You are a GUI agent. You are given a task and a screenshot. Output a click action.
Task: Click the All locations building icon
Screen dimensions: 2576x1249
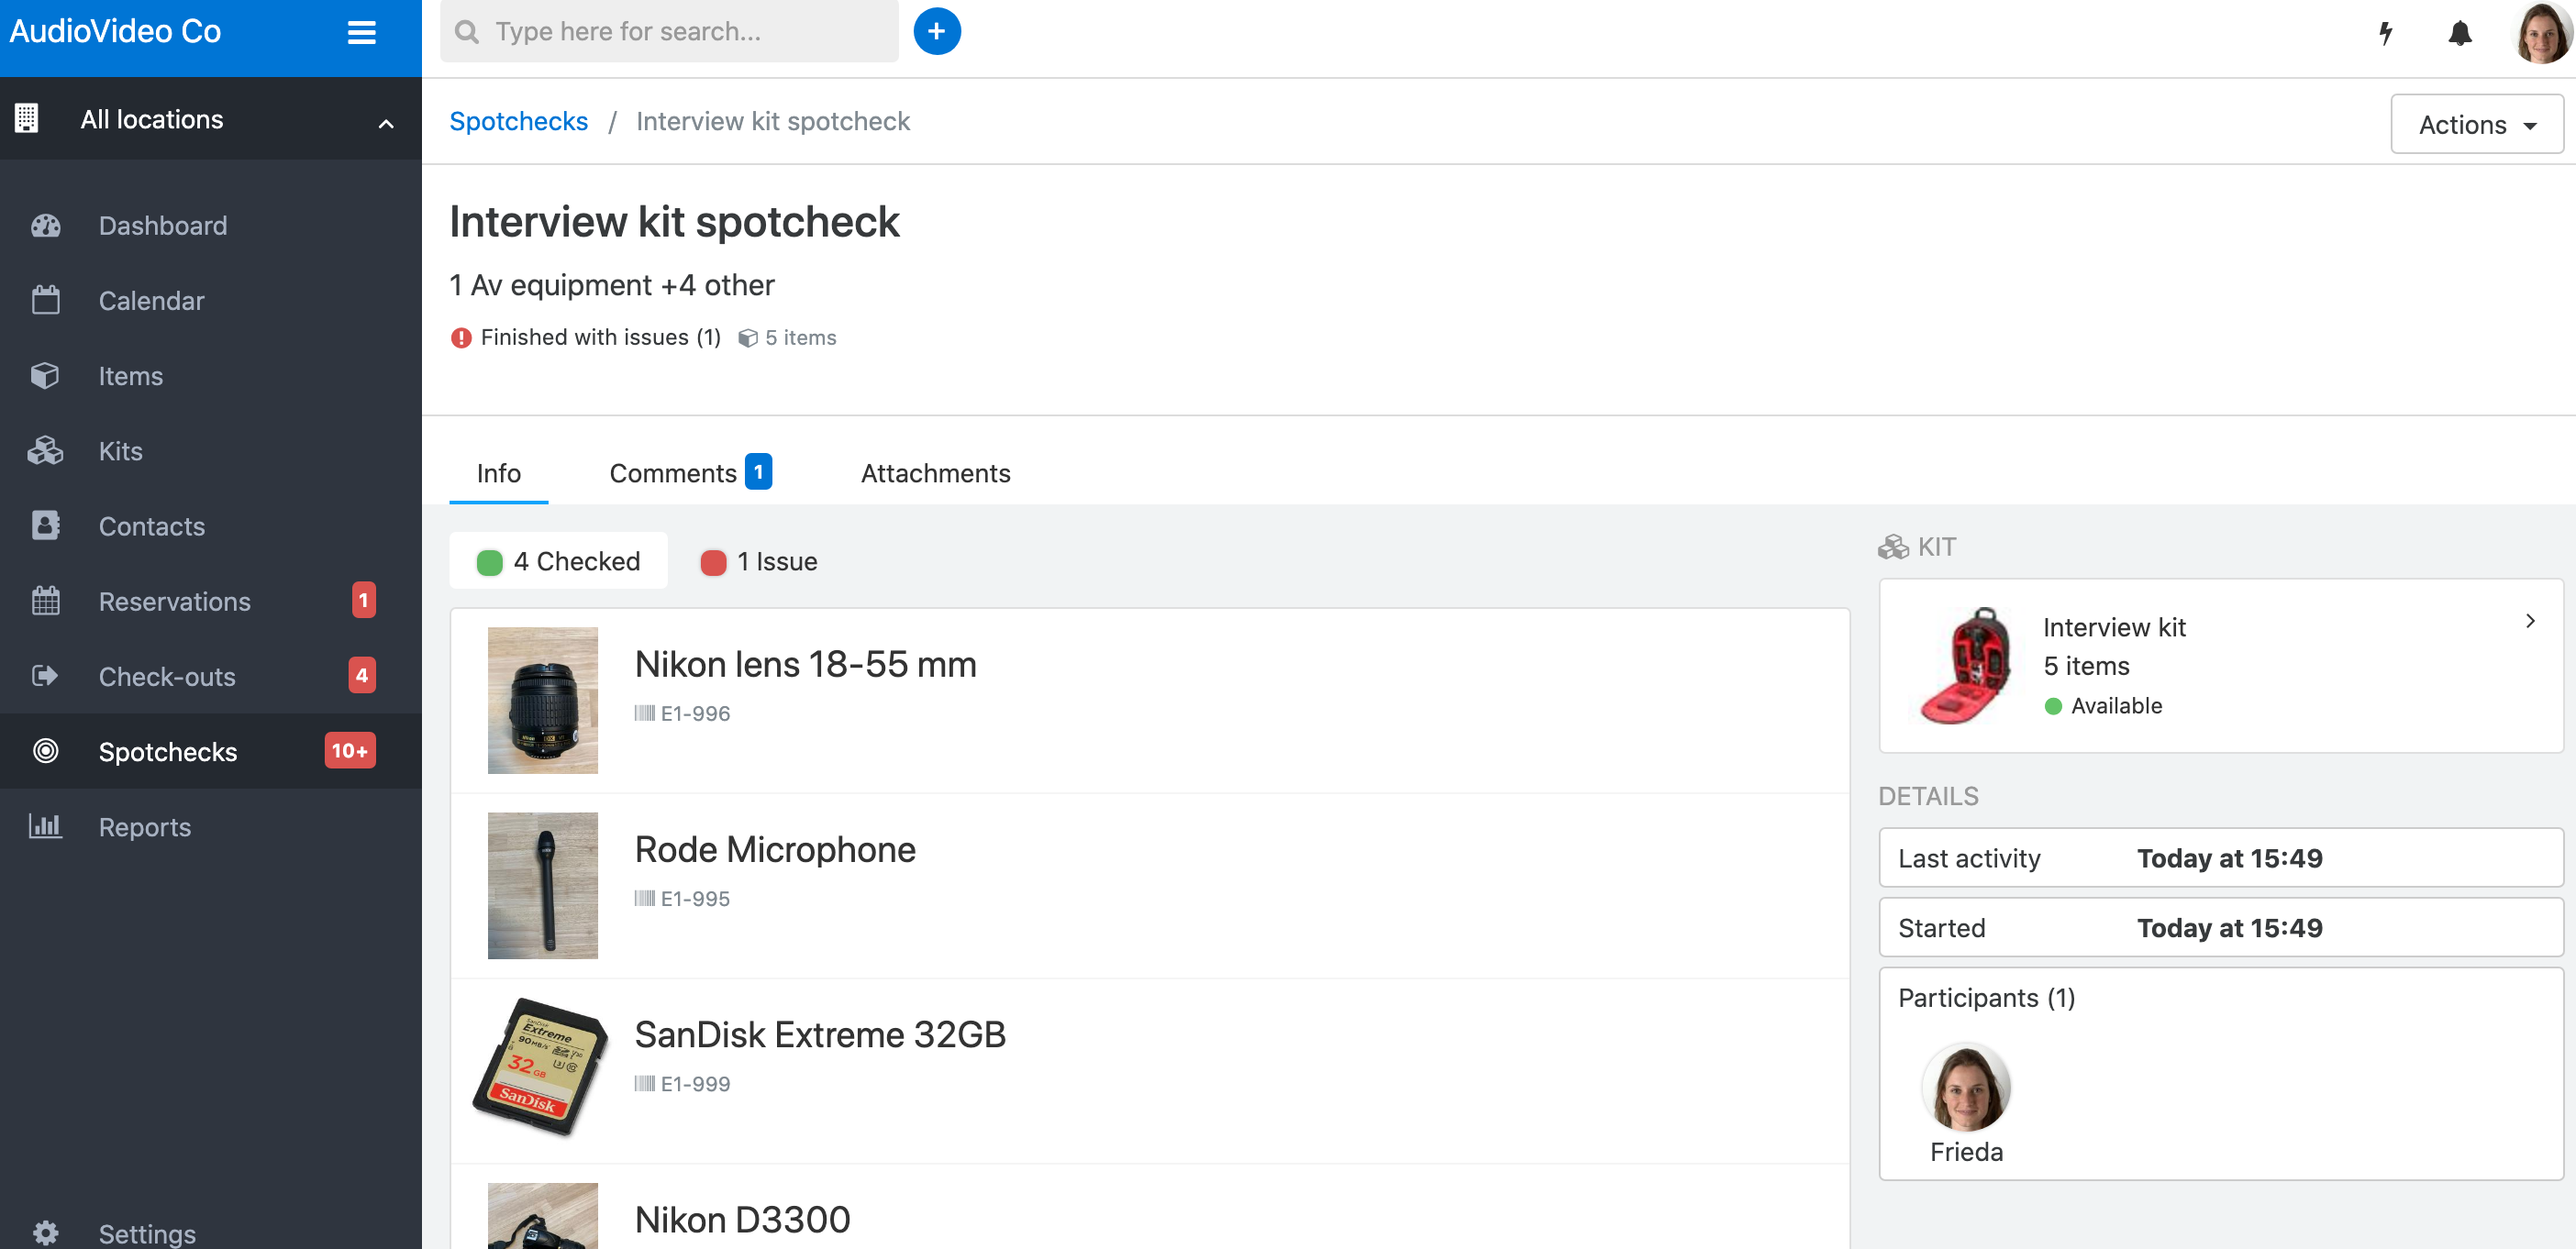click(27, 119)
